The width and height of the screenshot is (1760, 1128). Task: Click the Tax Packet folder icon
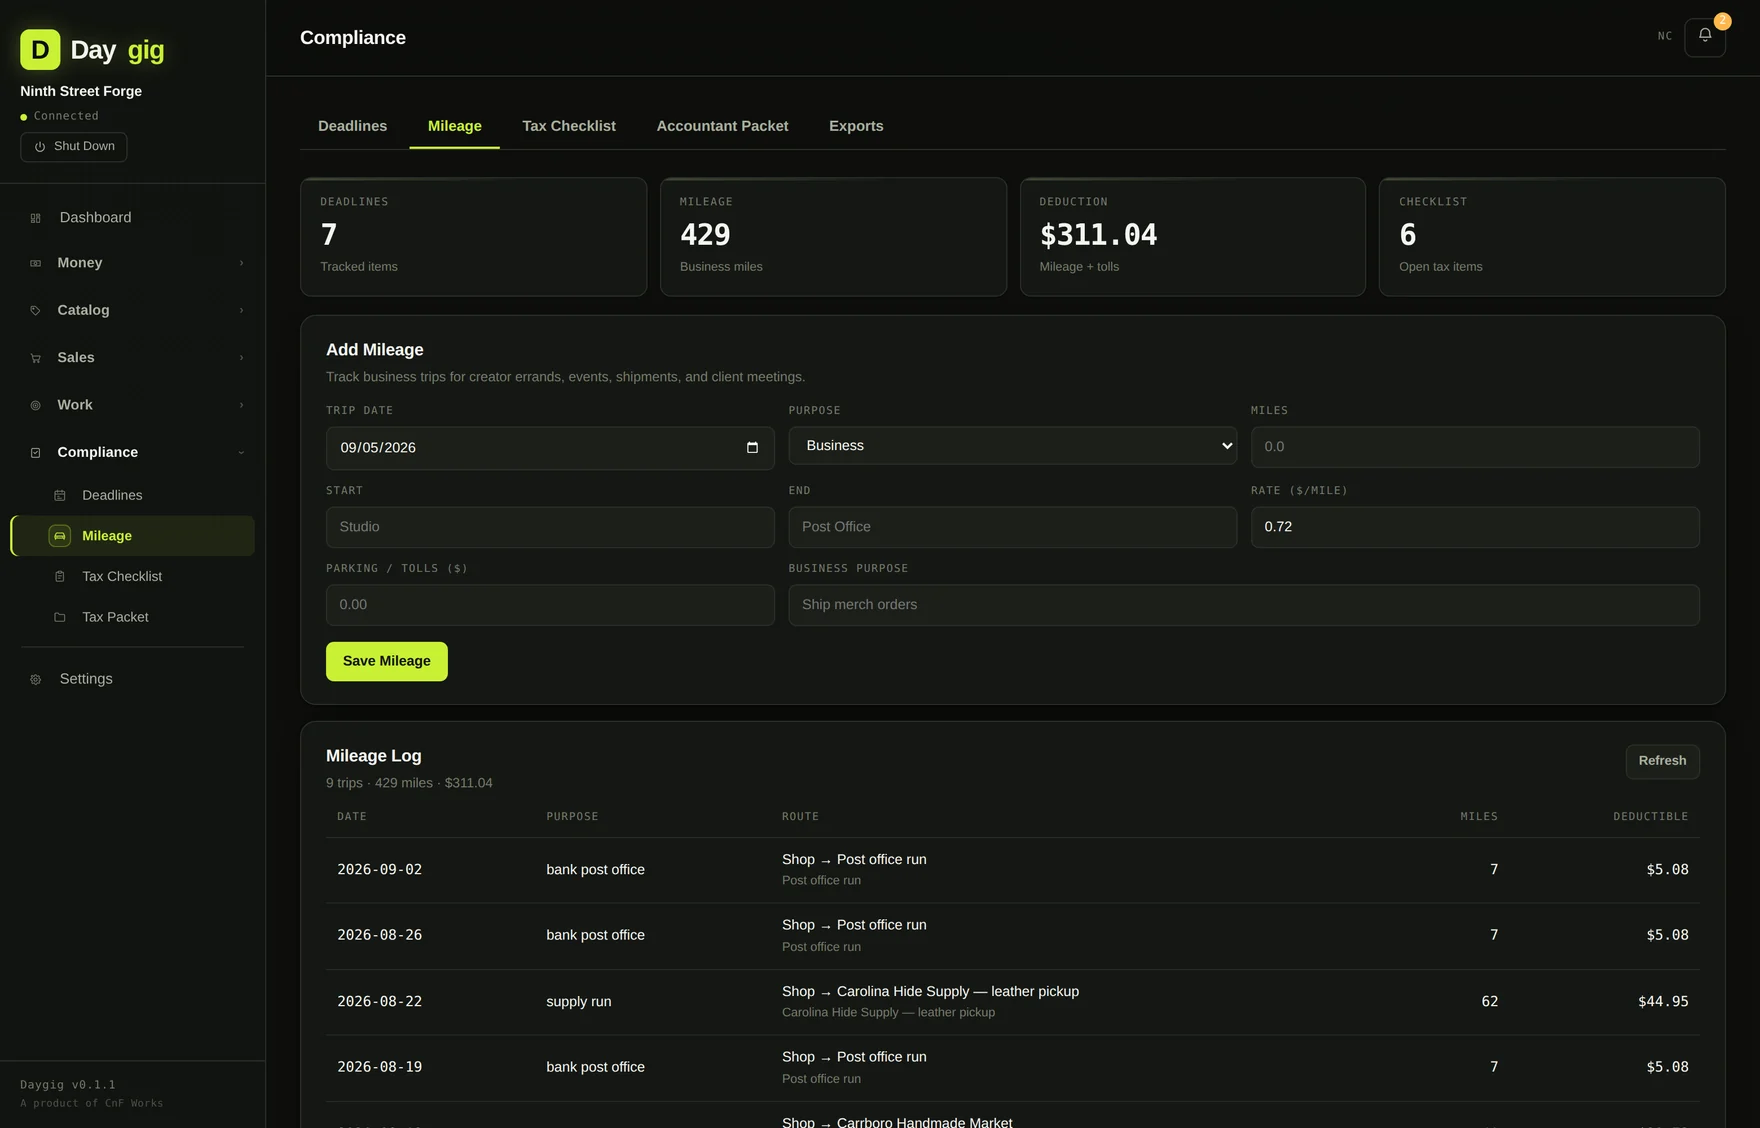(x=60, y=618)
